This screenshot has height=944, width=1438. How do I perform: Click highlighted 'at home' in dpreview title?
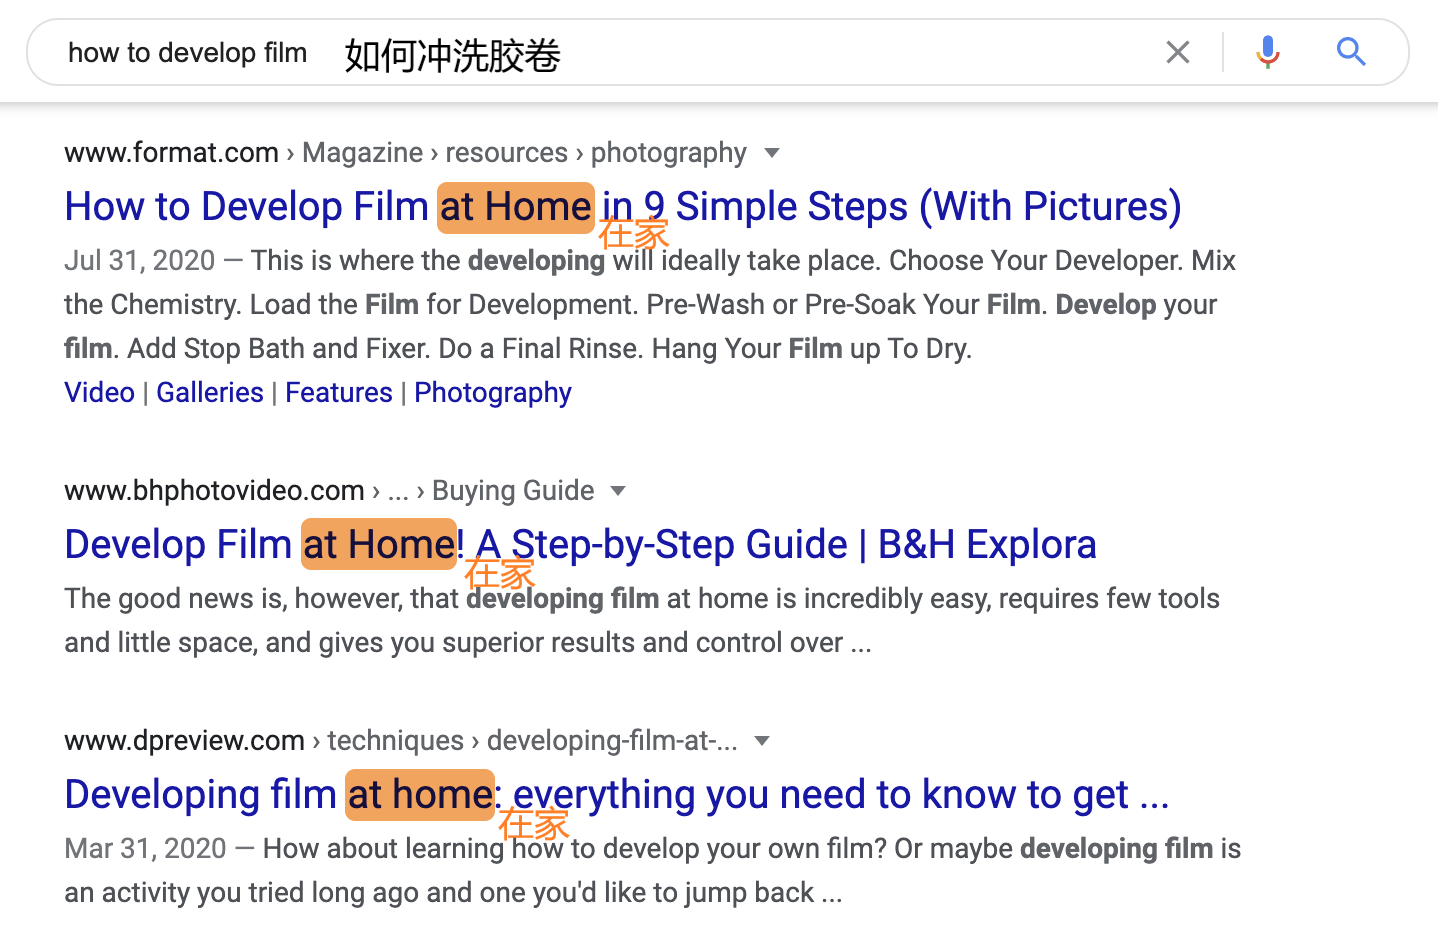pyautogui.click(x=420, y=795)
